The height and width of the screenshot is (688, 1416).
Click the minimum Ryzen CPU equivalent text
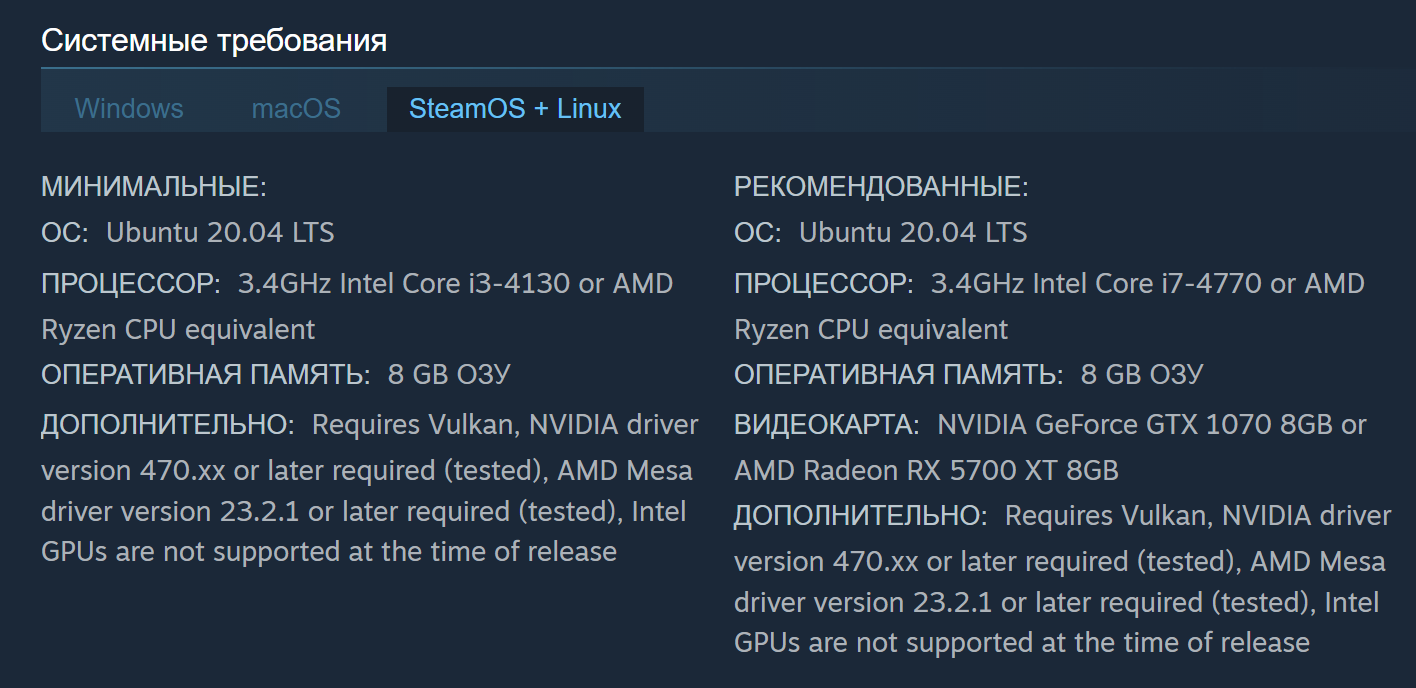pos(178,330)
